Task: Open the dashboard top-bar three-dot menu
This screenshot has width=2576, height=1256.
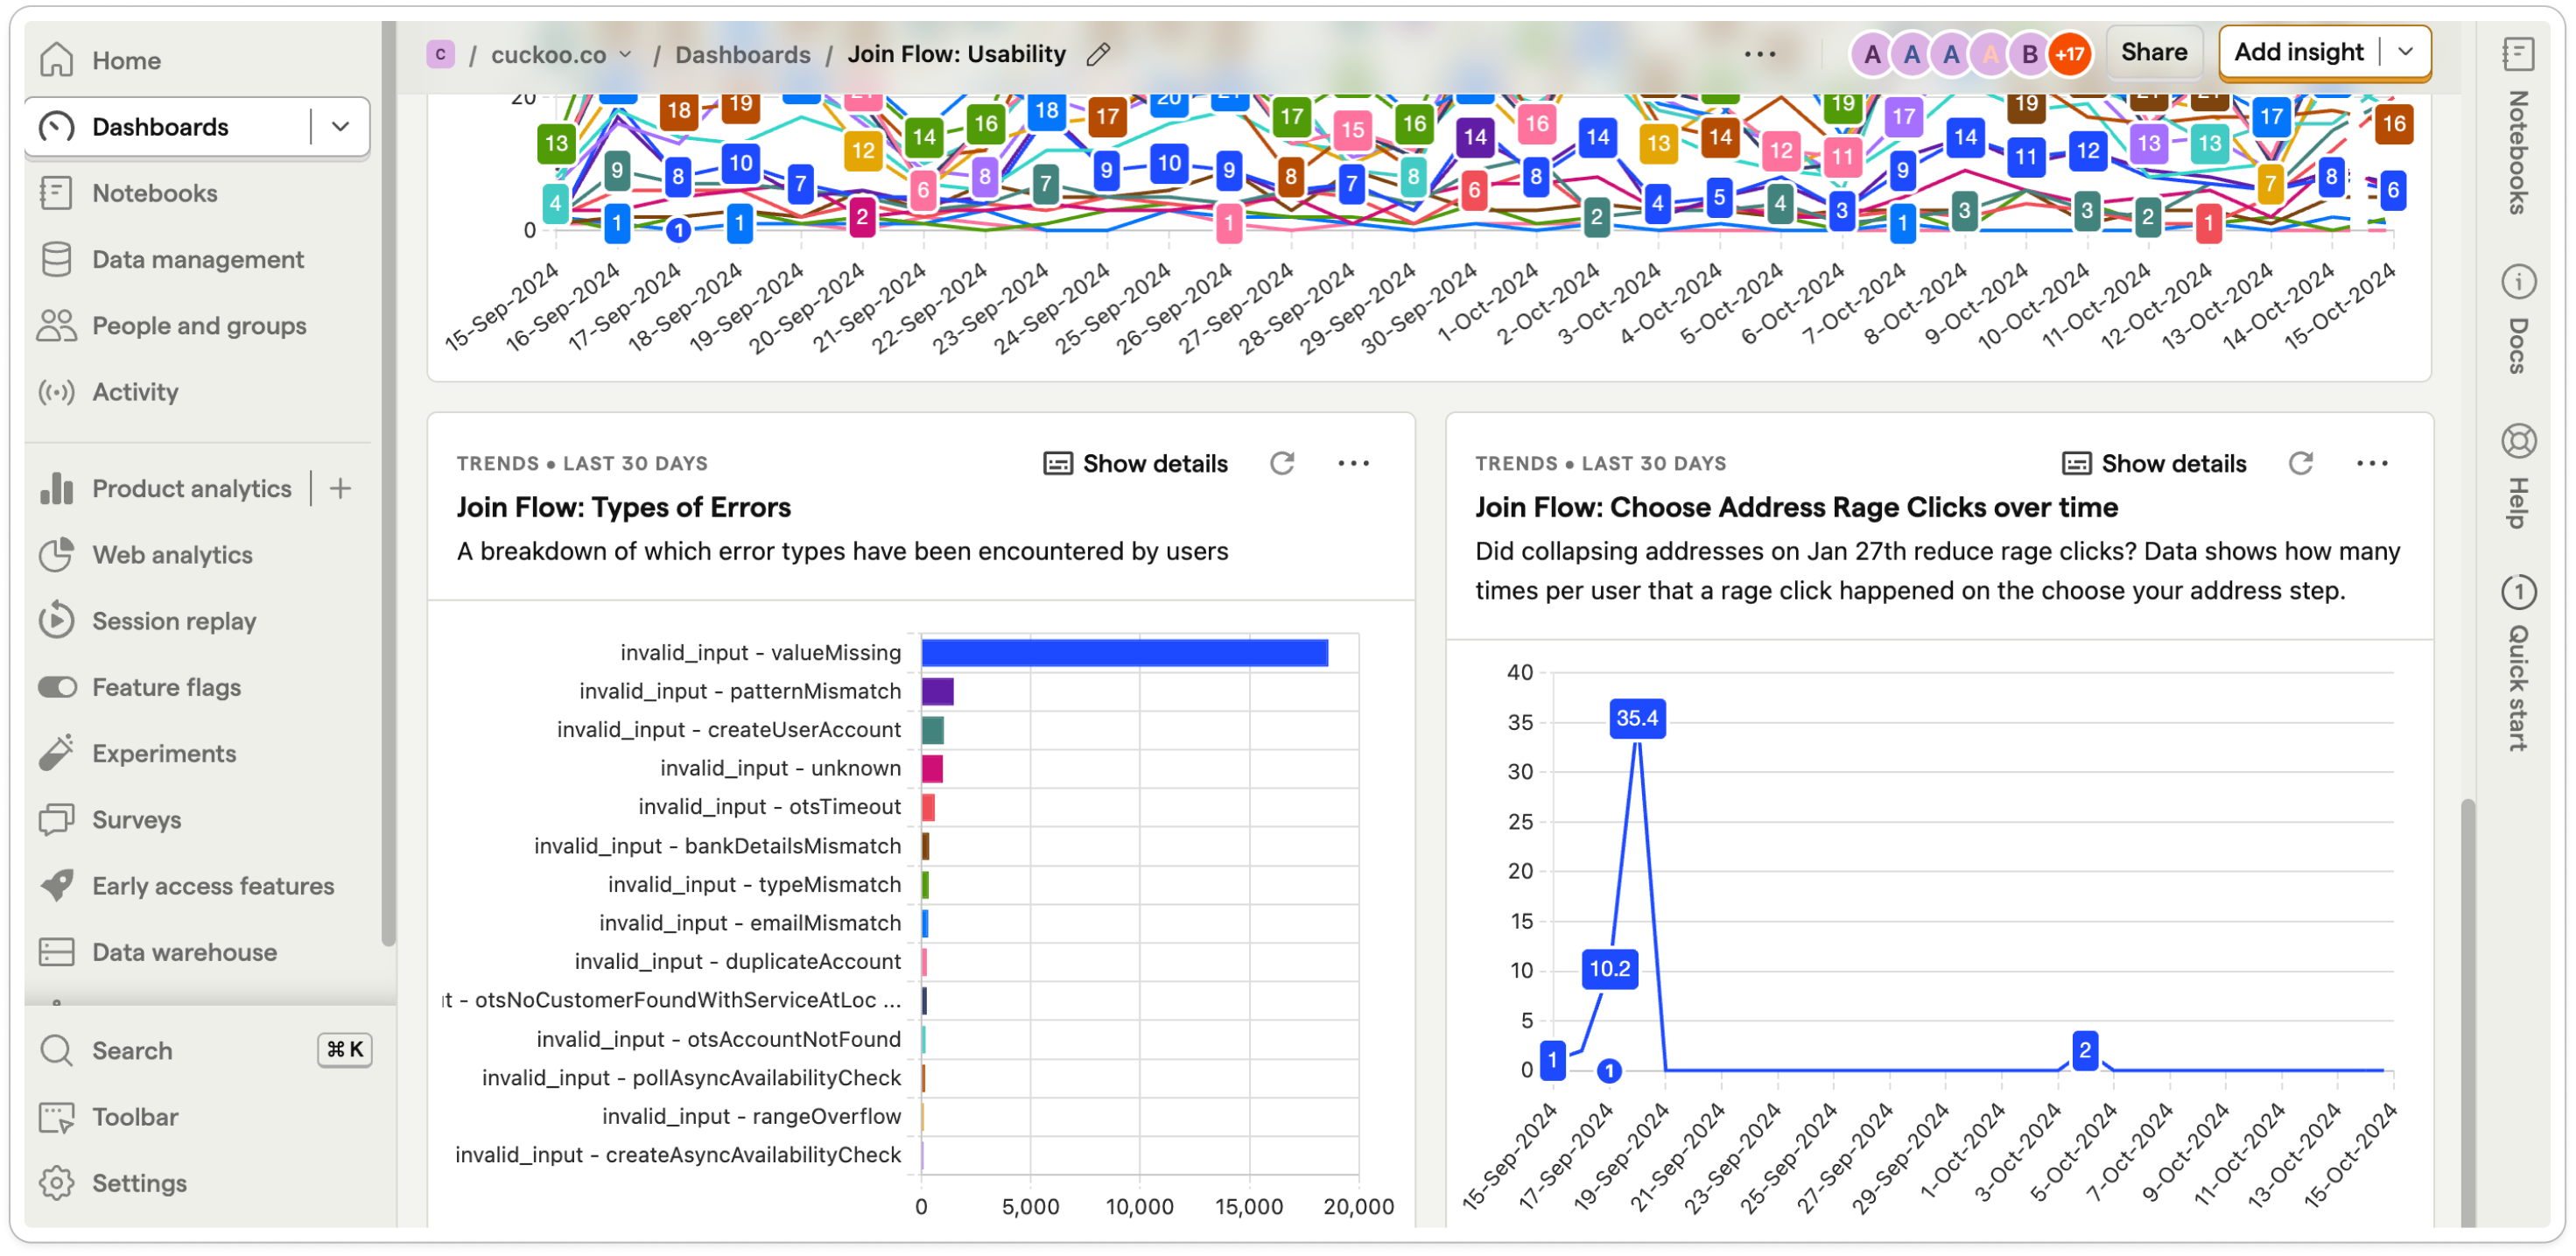Action: tap(1759, 54)
